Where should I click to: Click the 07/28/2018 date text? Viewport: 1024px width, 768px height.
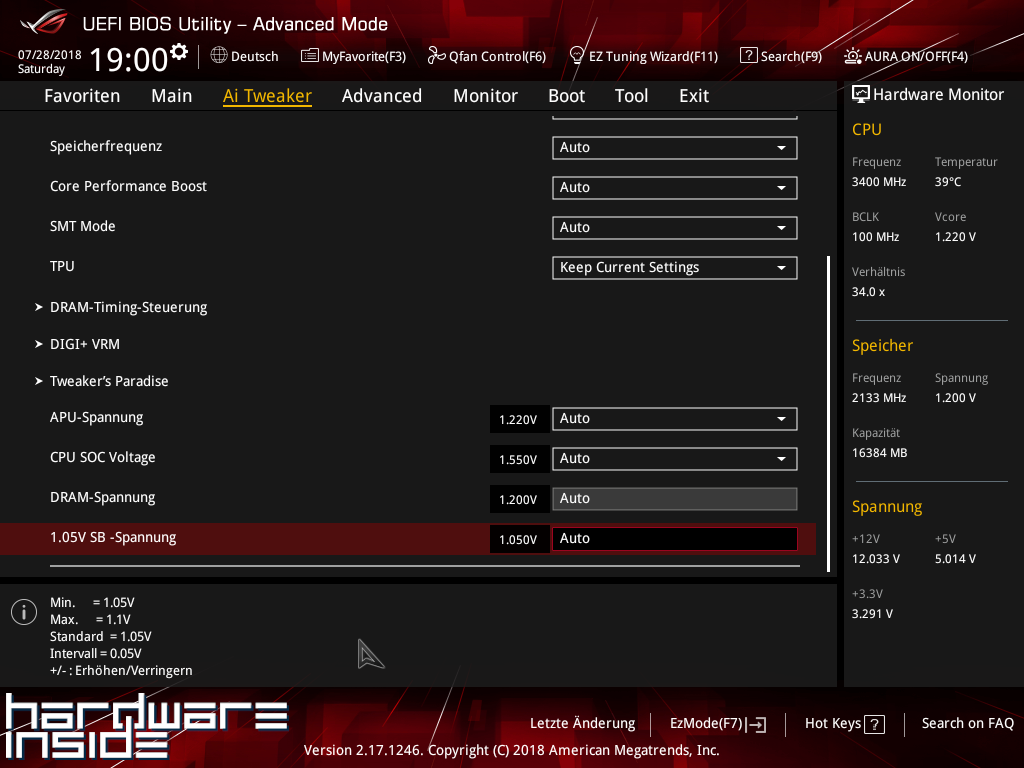click(x=50, y=55)
